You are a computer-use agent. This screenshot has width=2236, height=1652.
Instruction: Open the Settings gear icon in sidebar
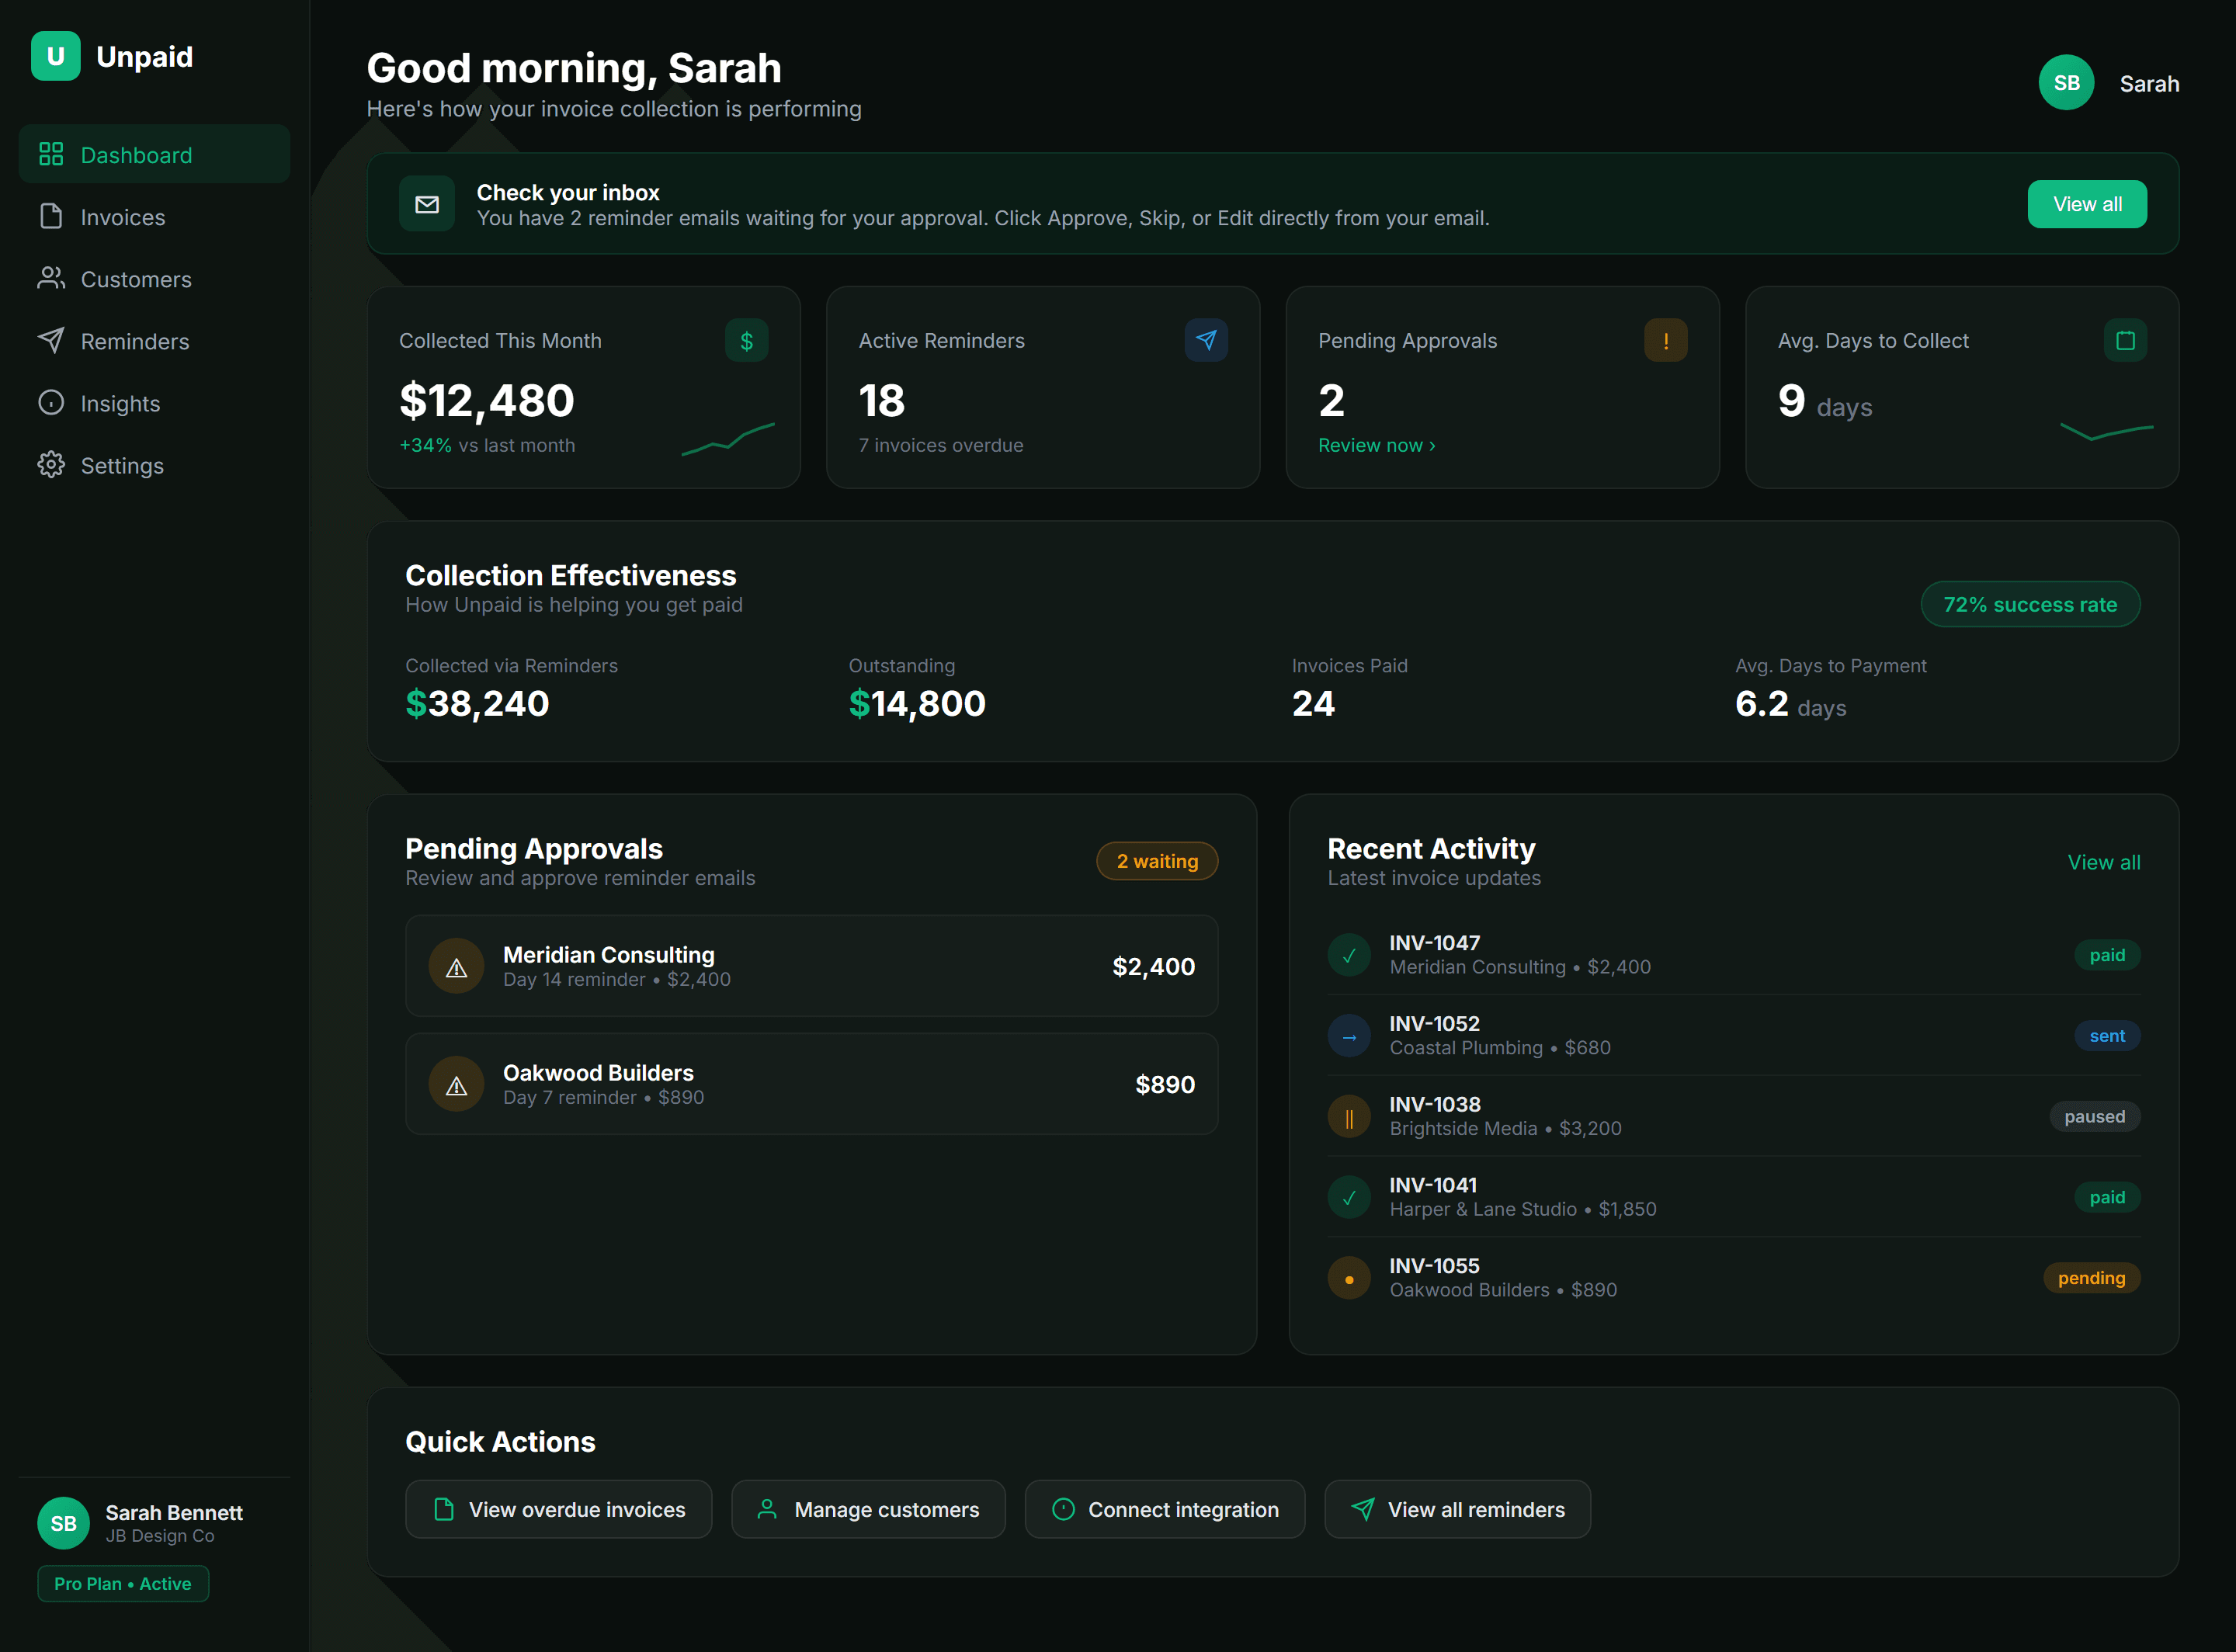coord(52,465)
